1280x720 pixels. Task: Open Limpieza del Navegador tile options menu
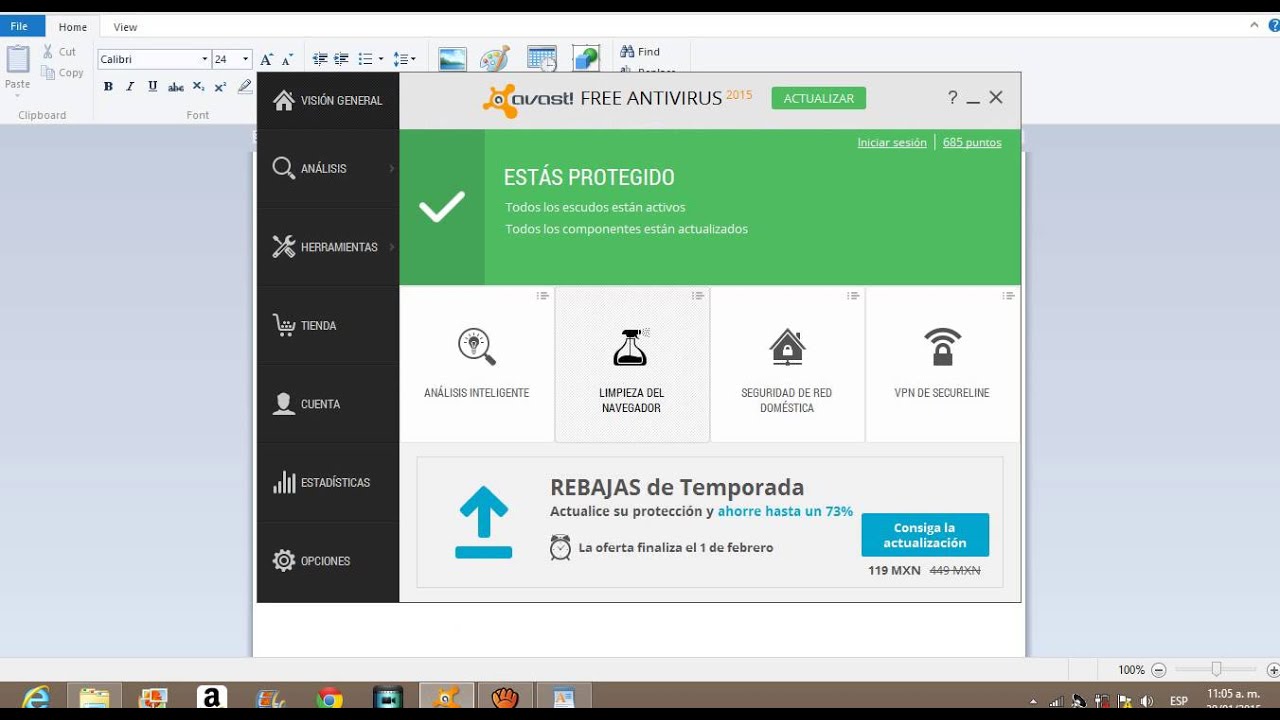pos(698,296)
